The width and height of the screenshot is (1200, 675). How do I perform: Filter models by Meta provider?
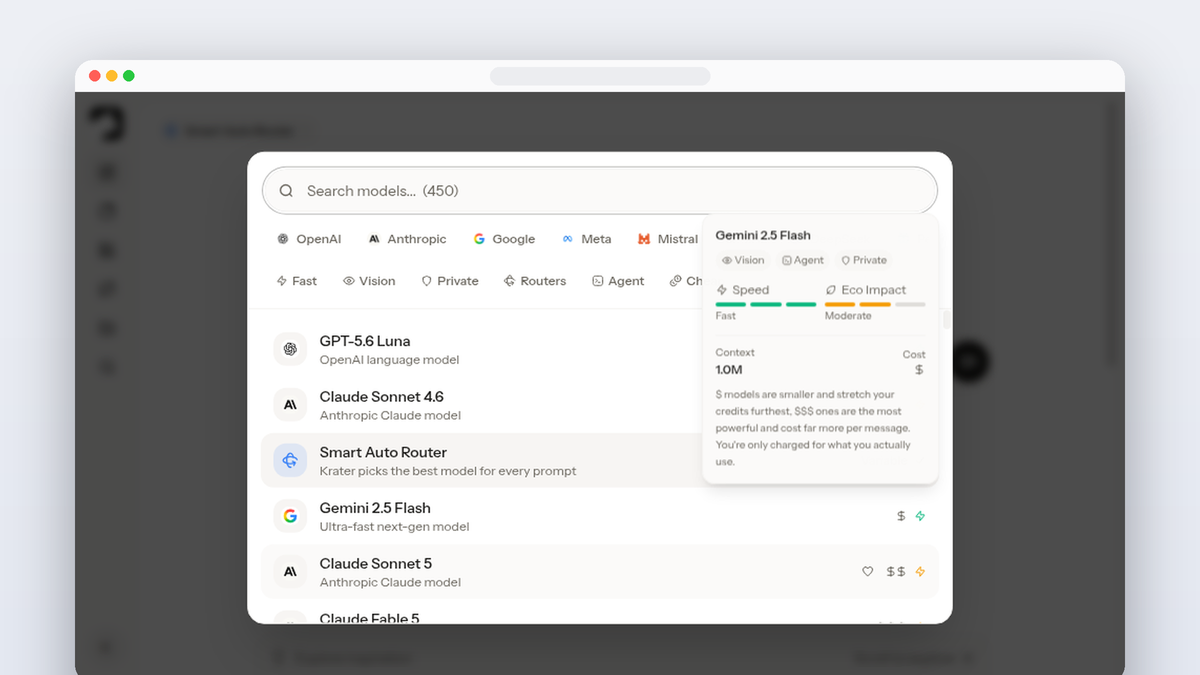coord(587,239)
